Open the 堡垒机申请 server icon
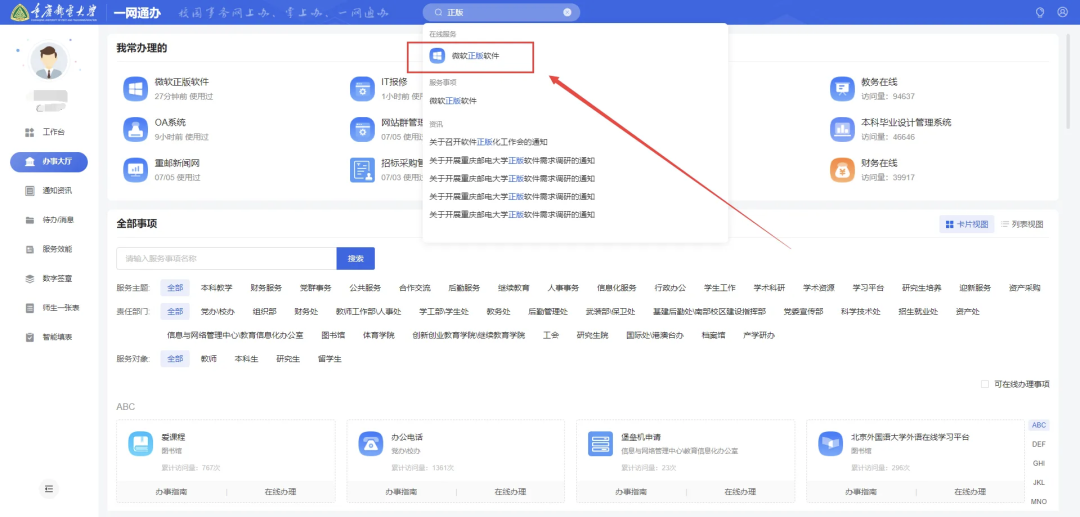 tap(600, 443)
